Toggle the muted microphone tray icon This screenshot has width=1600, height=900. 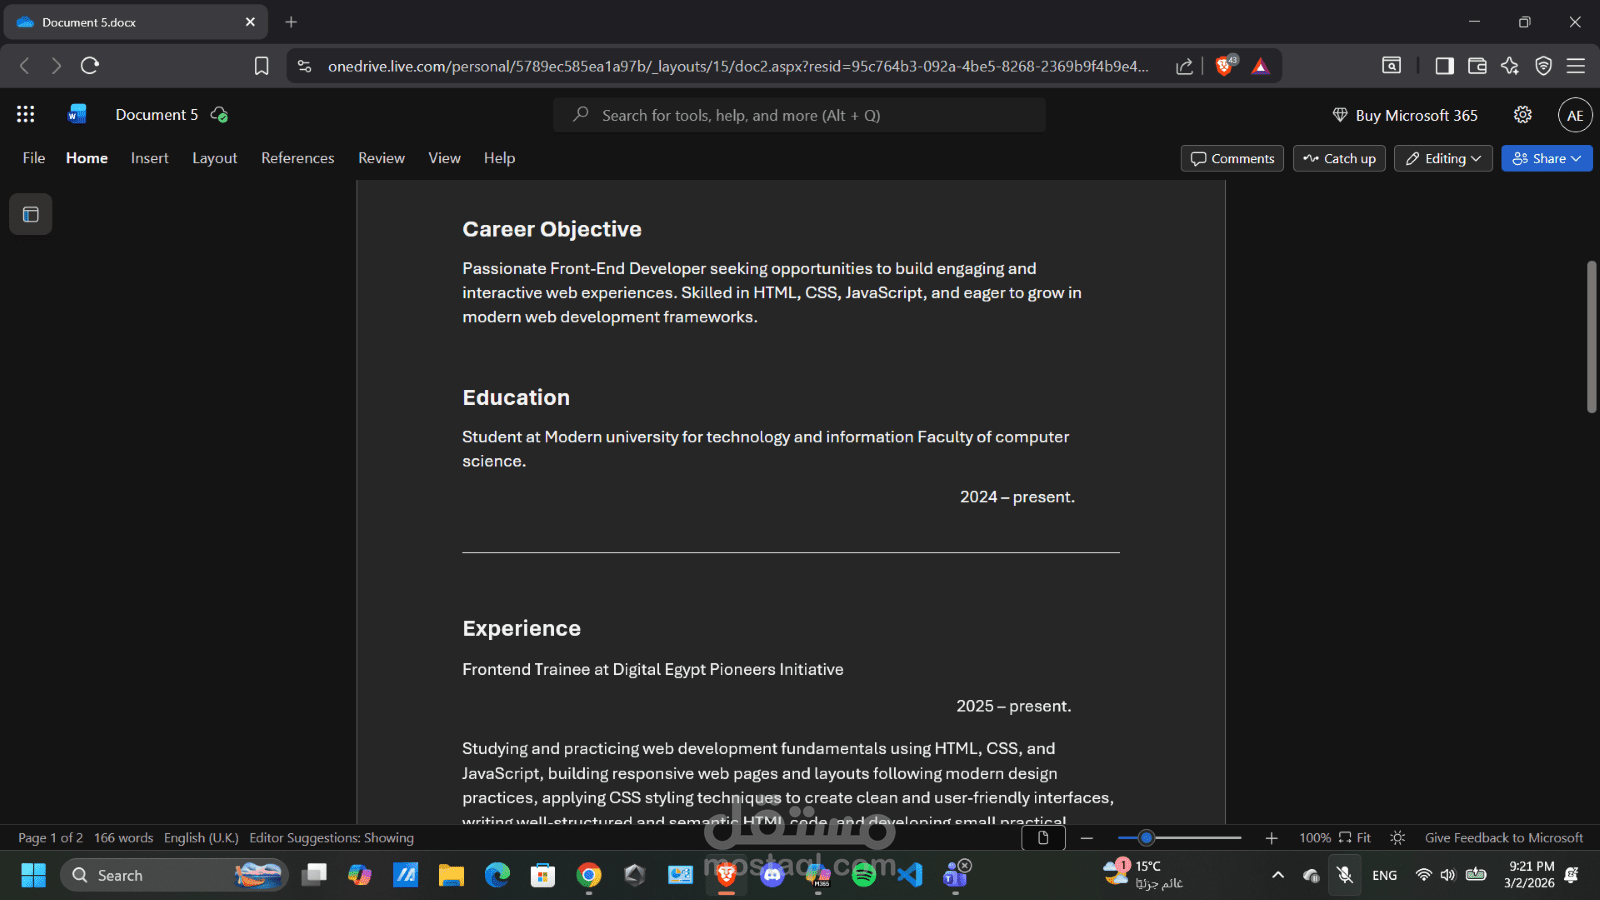(1345, 875)
